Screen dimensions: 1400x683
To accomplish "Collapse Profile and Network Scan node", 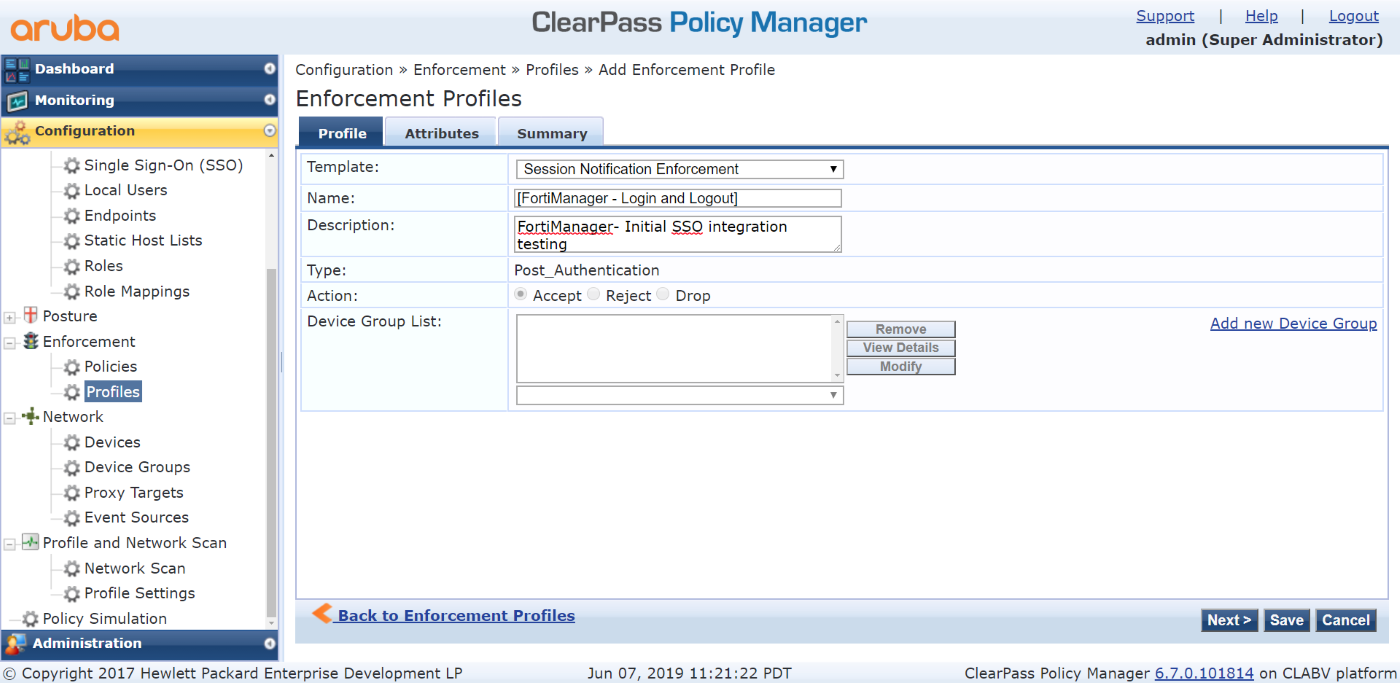I will pos(10,544).
